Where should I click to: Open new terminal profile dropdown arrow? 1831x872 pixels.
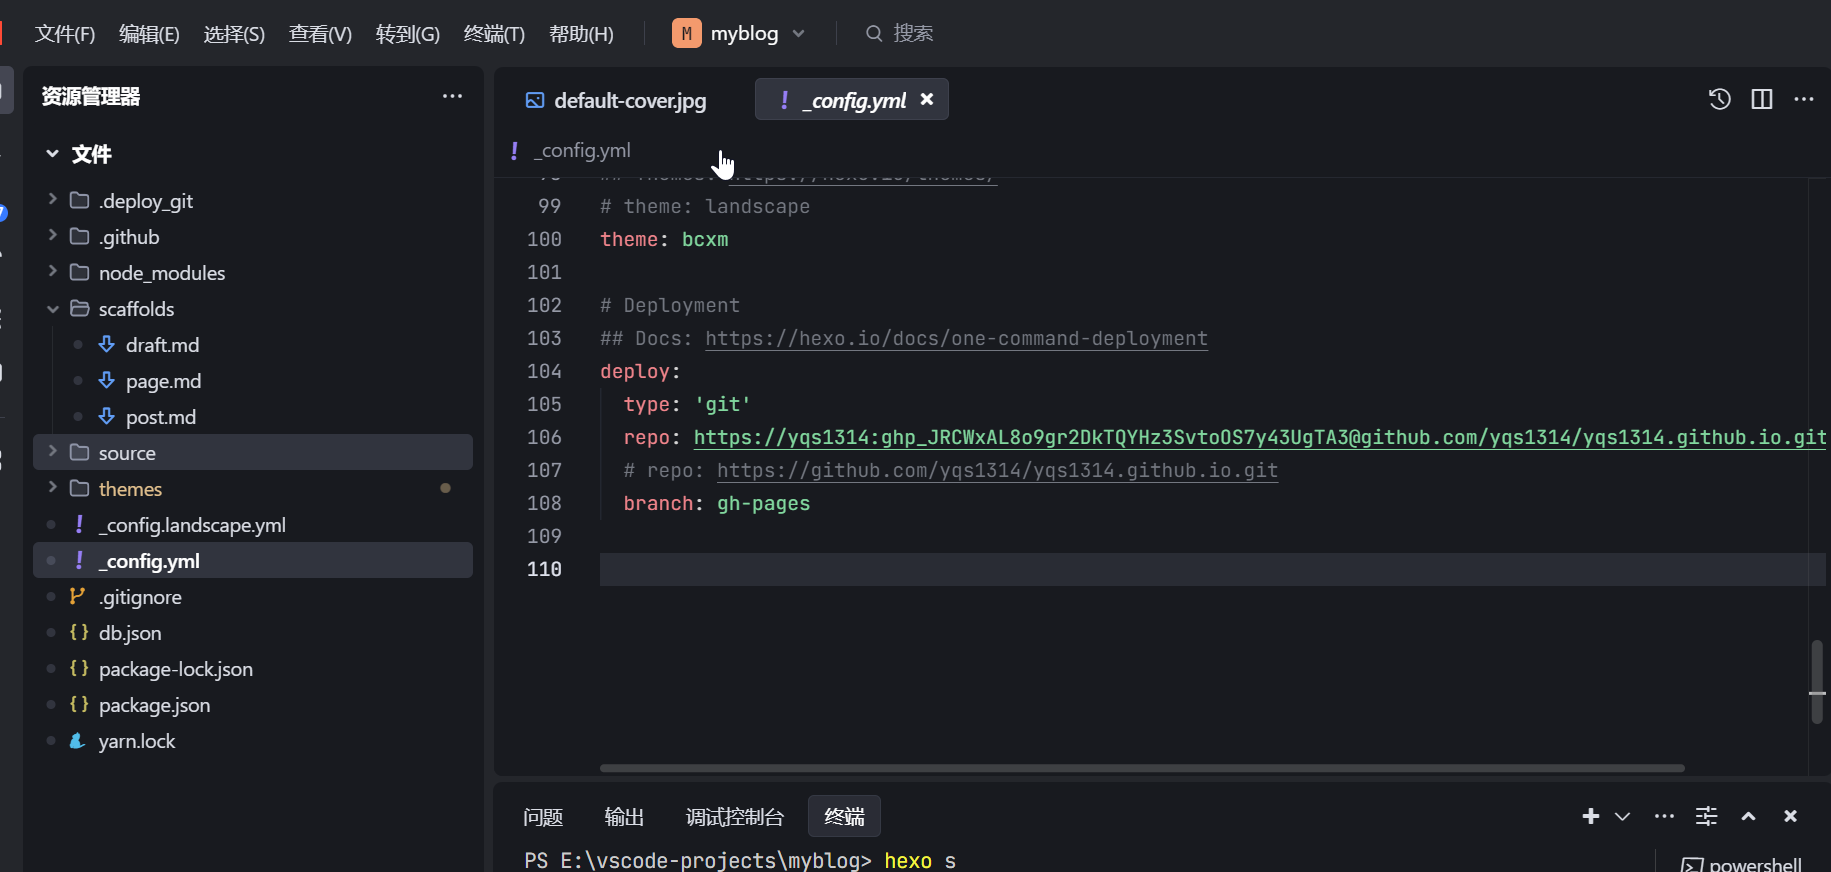(x=1623, y=817)
